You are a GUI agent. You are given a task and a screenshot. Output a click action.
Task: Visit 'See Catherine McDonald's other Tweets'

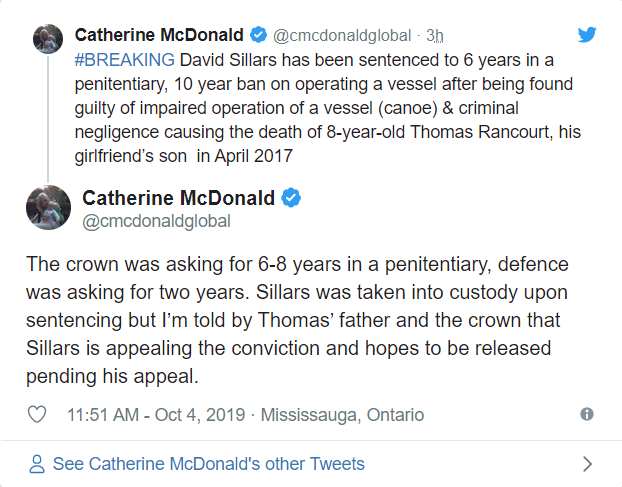point(208,464)
